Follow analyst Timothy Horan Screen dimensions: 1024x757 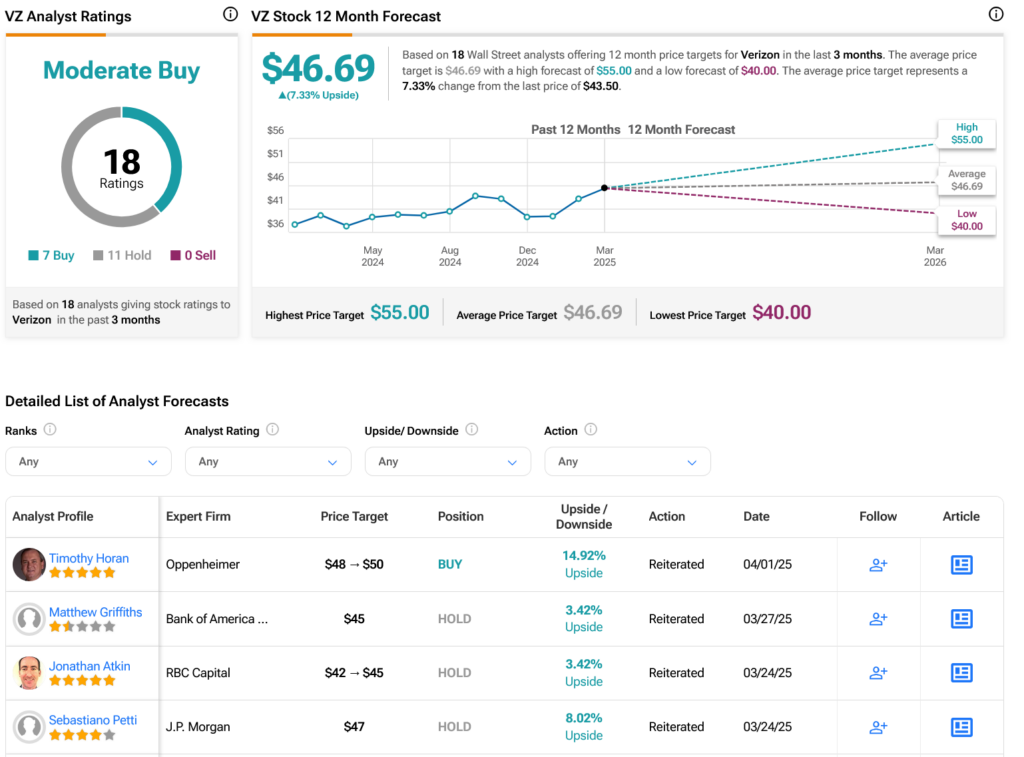point(878,565)
